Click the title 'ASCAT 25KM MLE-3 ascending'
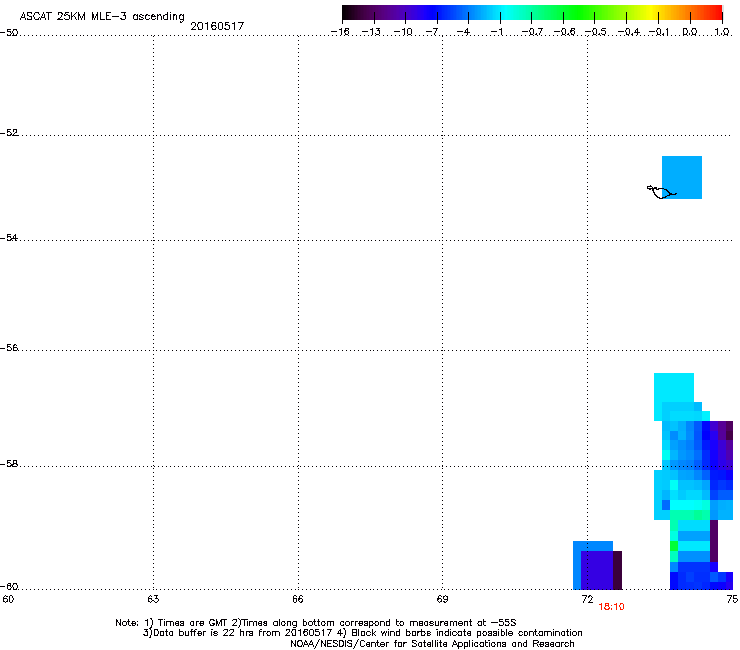Viewport: 740px width, 650px height. (x=102, y=17)
